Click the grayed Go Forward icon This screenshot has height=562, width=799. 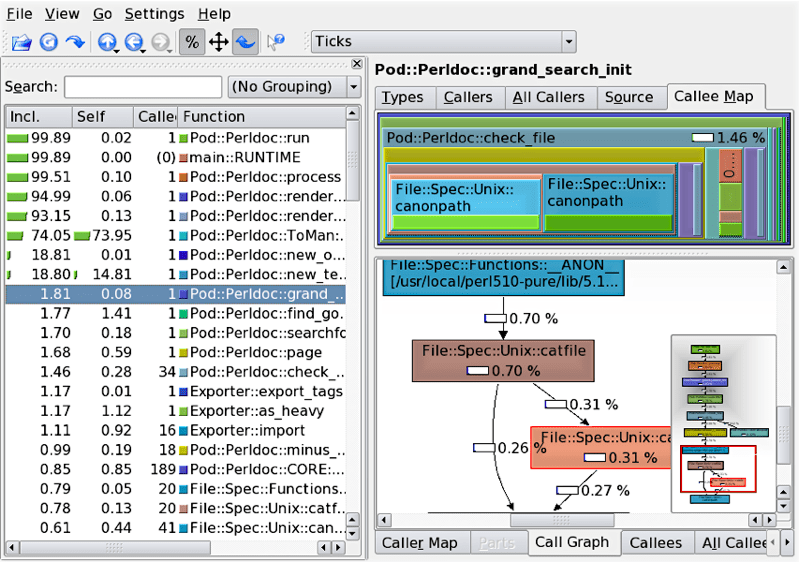(161, 42)
